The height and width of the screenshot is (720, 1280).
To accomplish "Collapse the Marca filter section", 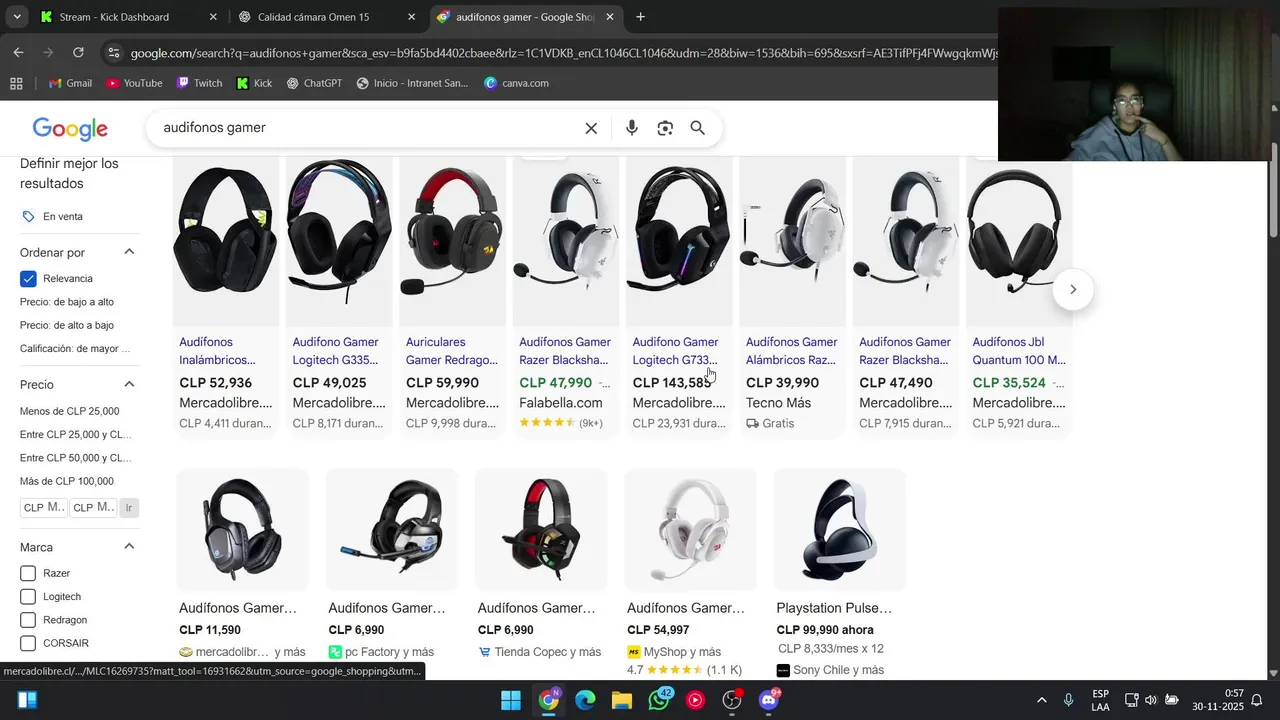I will 129,547.
